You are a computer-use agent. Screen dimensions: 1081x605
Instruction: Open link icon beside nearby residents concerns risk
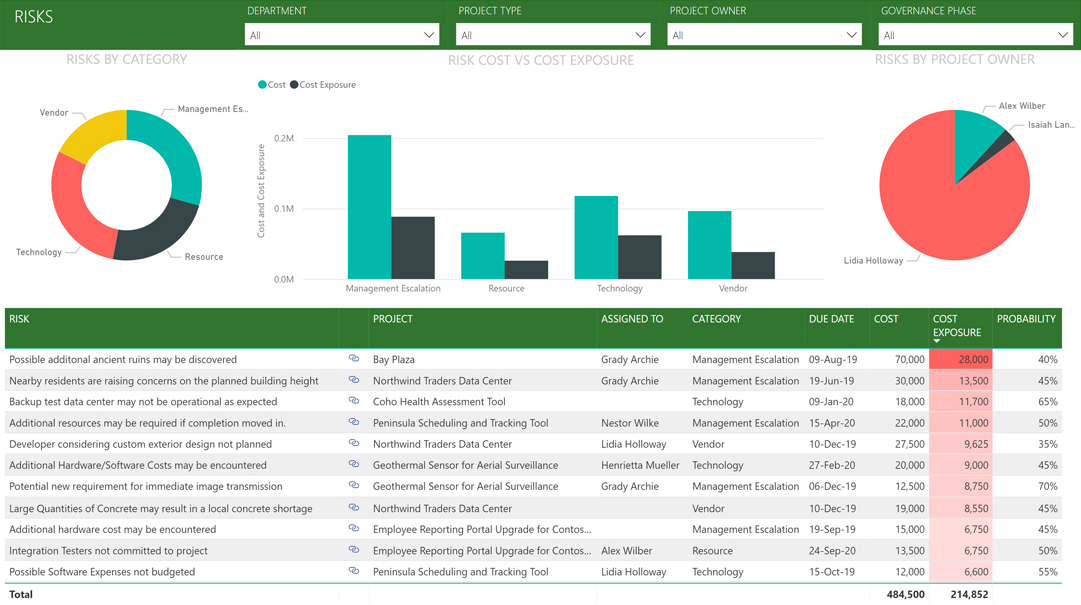pyautogui.click(x=354, y=380)
